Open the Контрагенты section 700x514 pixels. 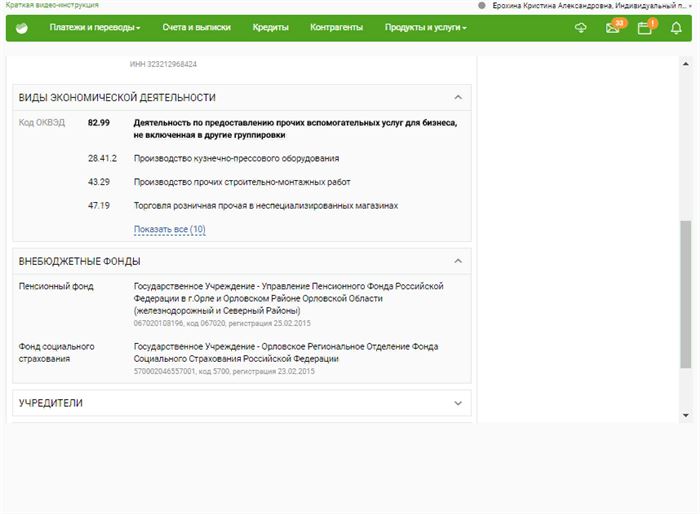(x=337, y=27)
